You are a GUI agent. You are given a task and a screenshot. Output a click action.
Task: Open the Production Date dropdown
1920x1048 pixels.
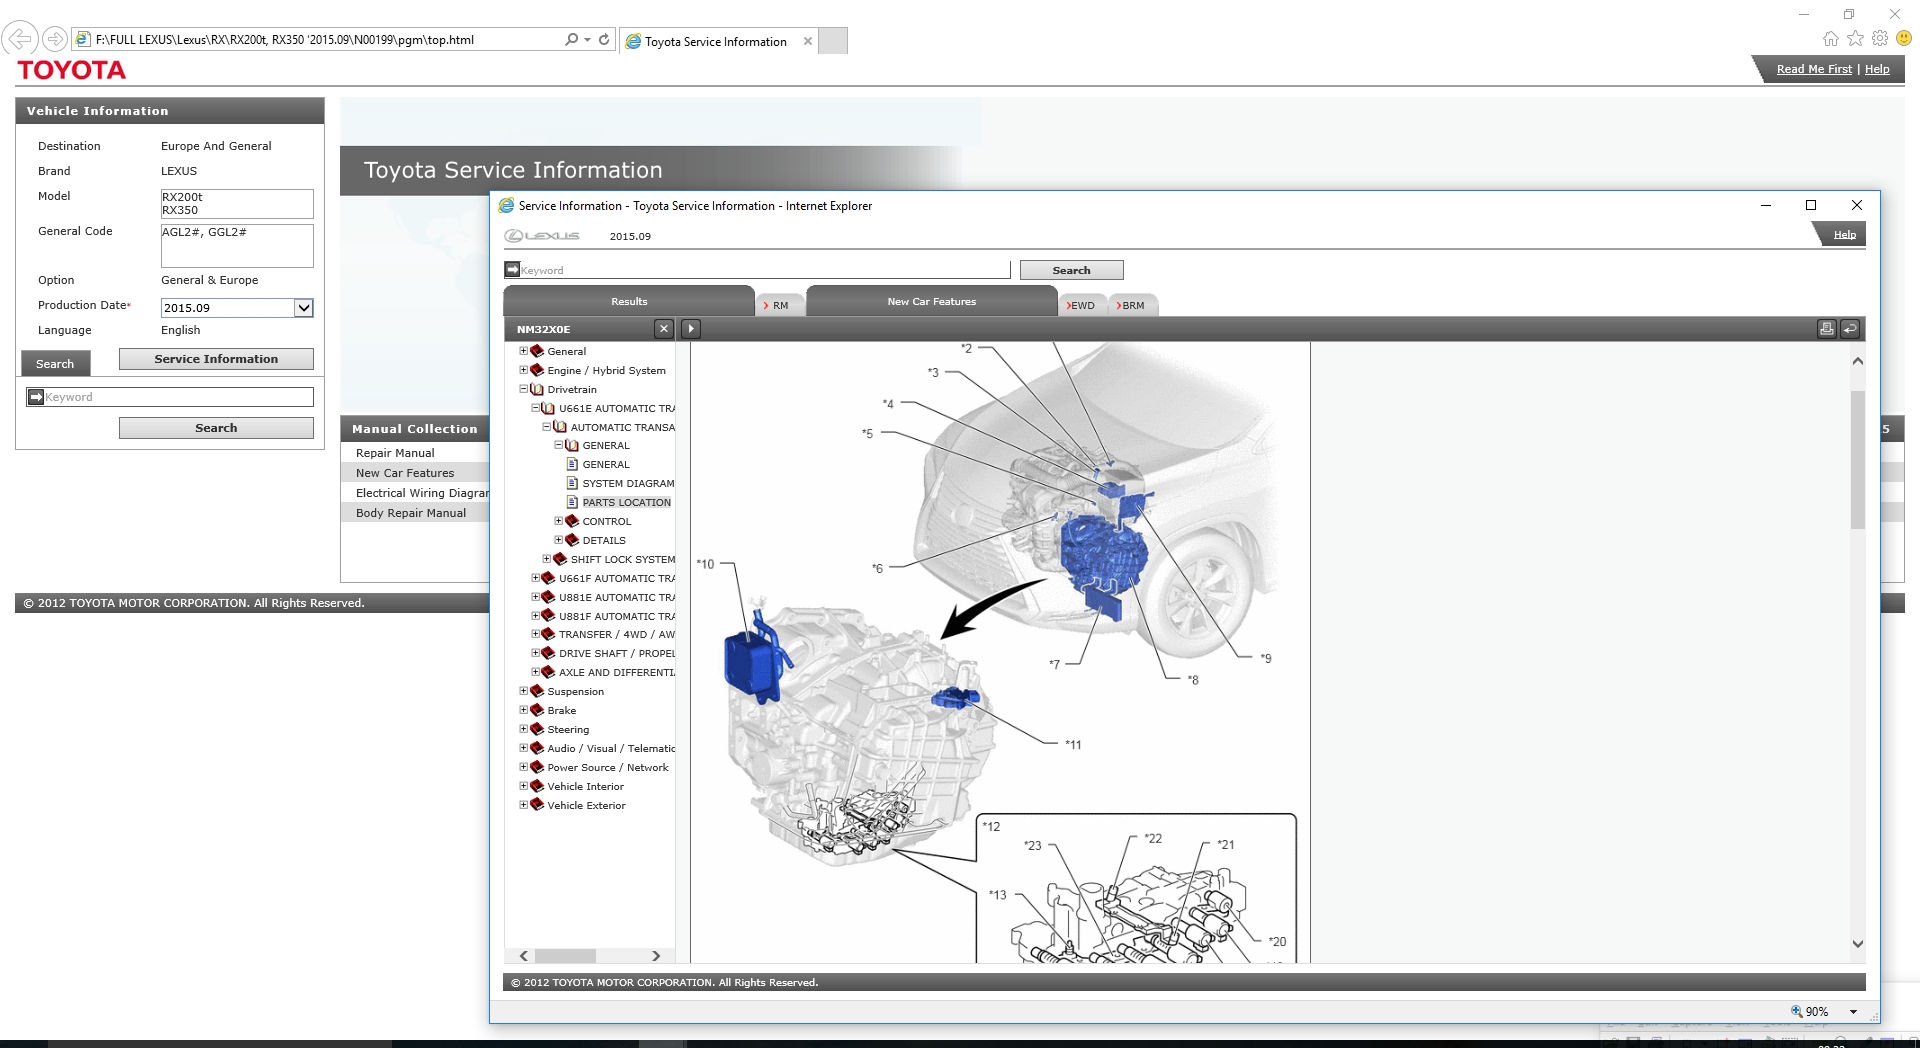[x=304, y=308]
